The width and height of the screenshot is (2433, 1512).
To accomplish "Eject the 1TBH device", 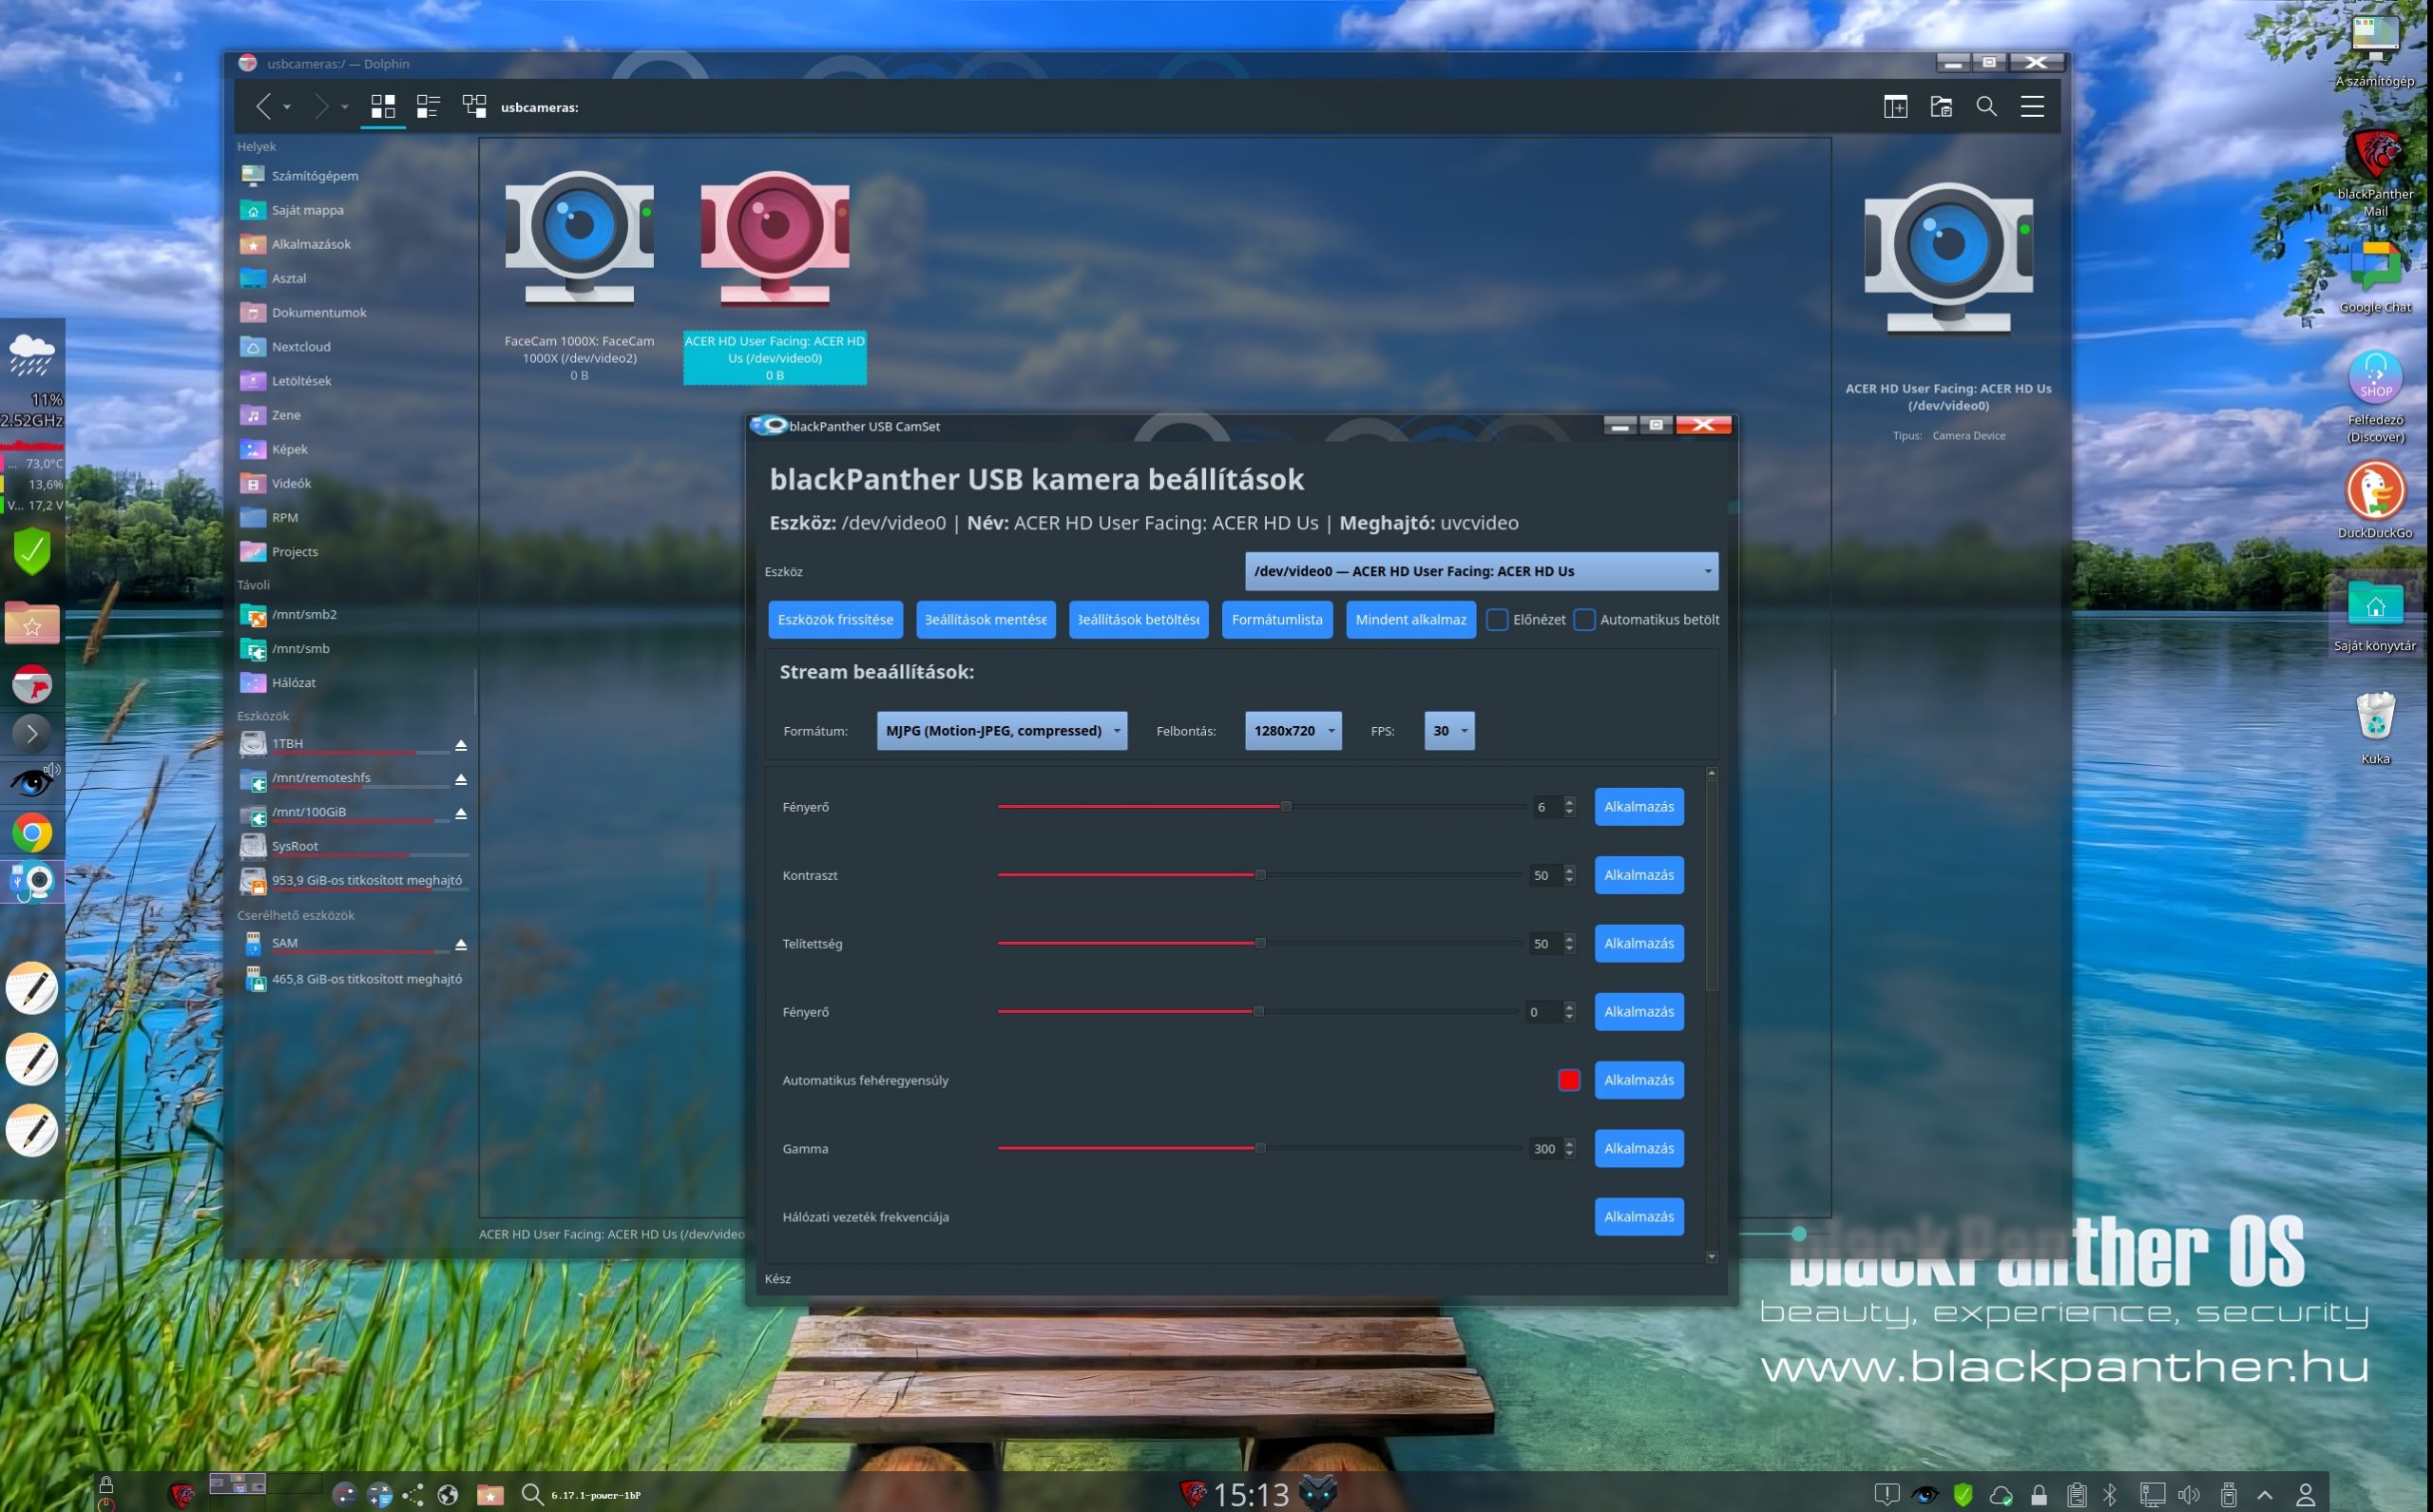I will tap(461, 745).
